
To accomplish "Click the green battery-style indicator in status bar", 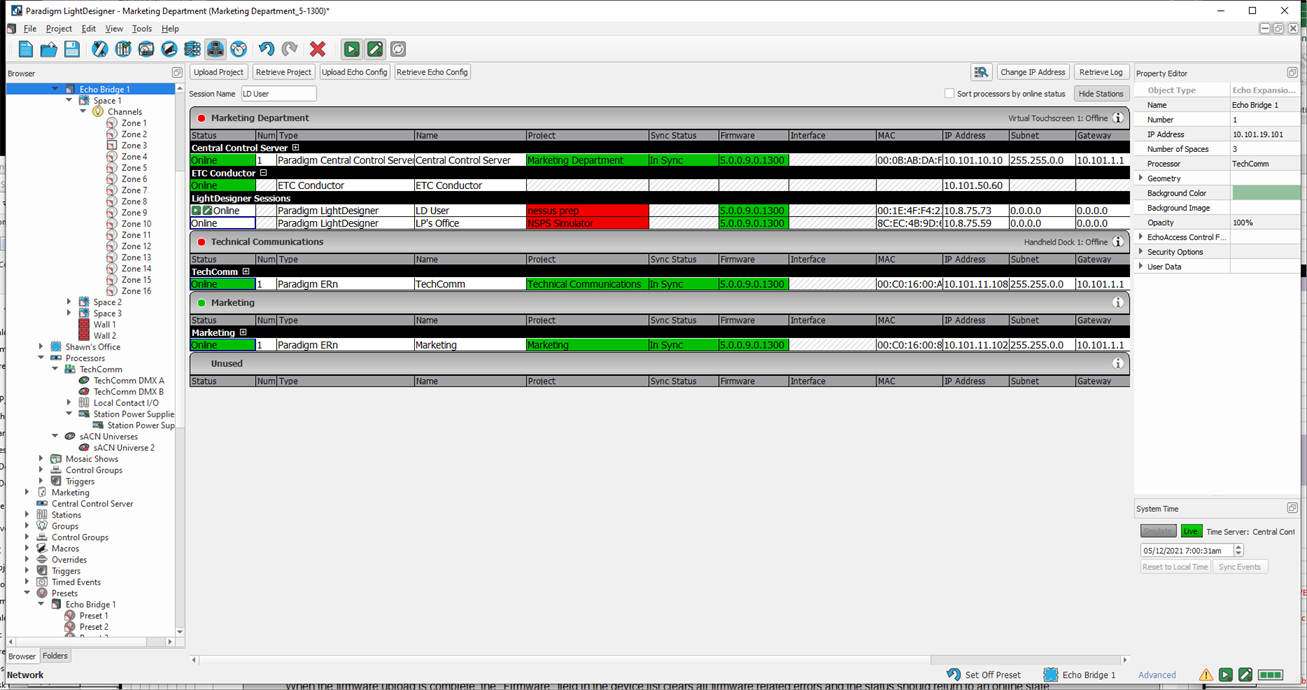I will [1270, 675].
